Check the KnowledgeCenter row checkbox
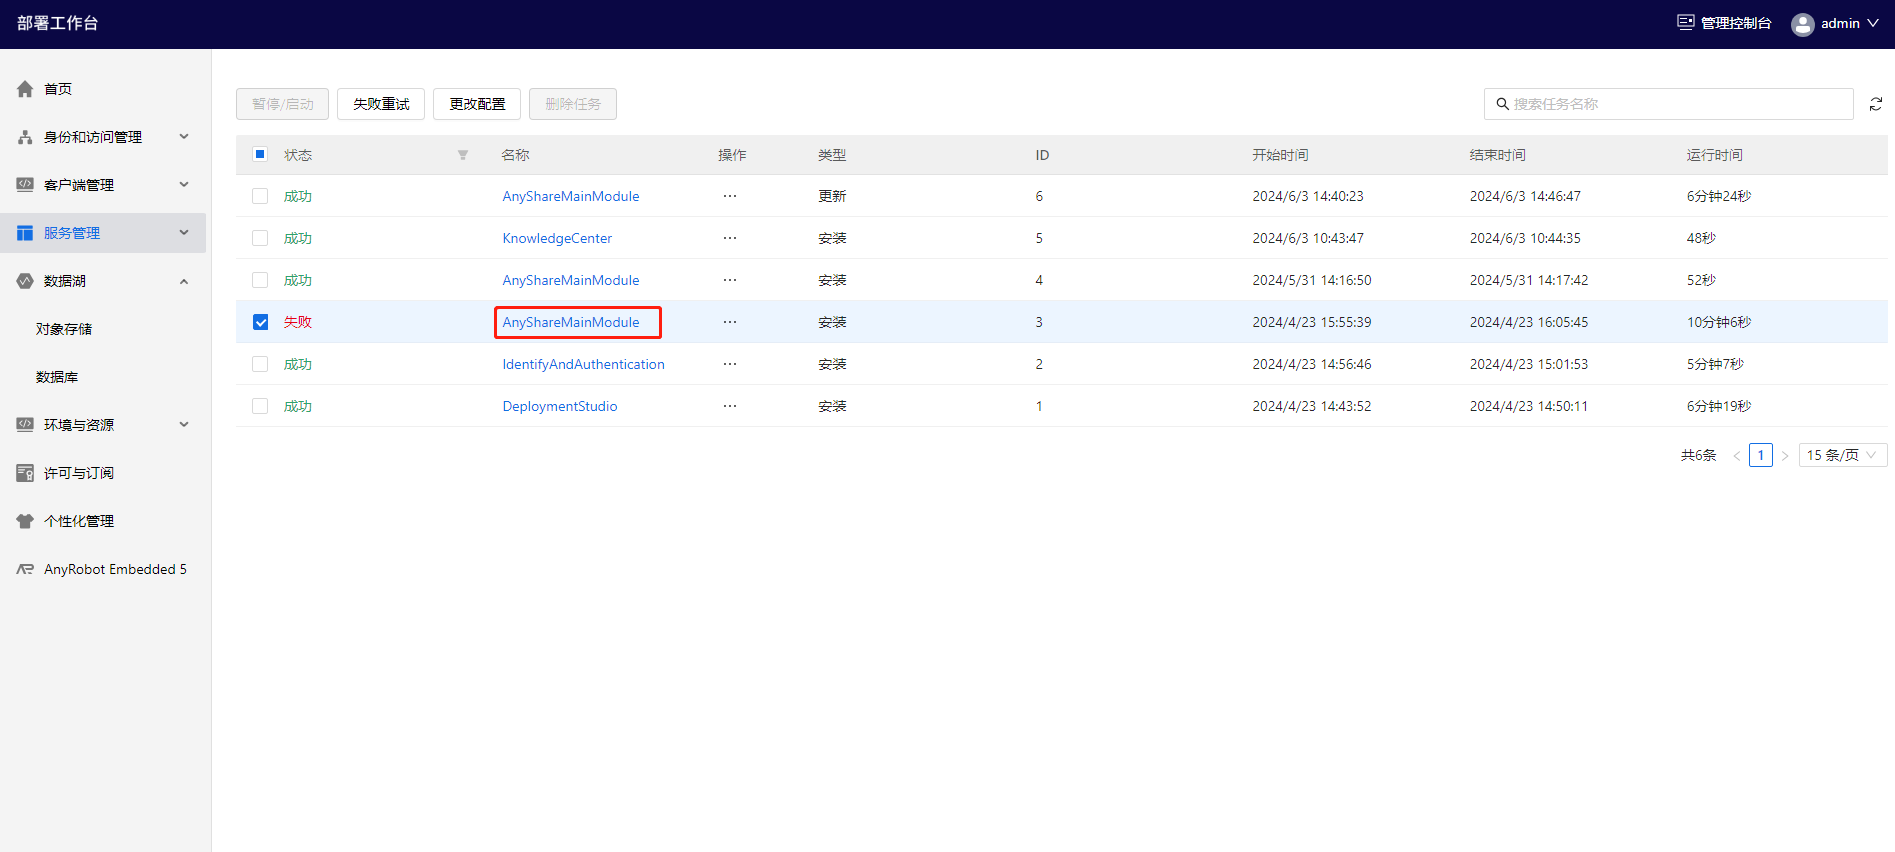 [260, 238]
